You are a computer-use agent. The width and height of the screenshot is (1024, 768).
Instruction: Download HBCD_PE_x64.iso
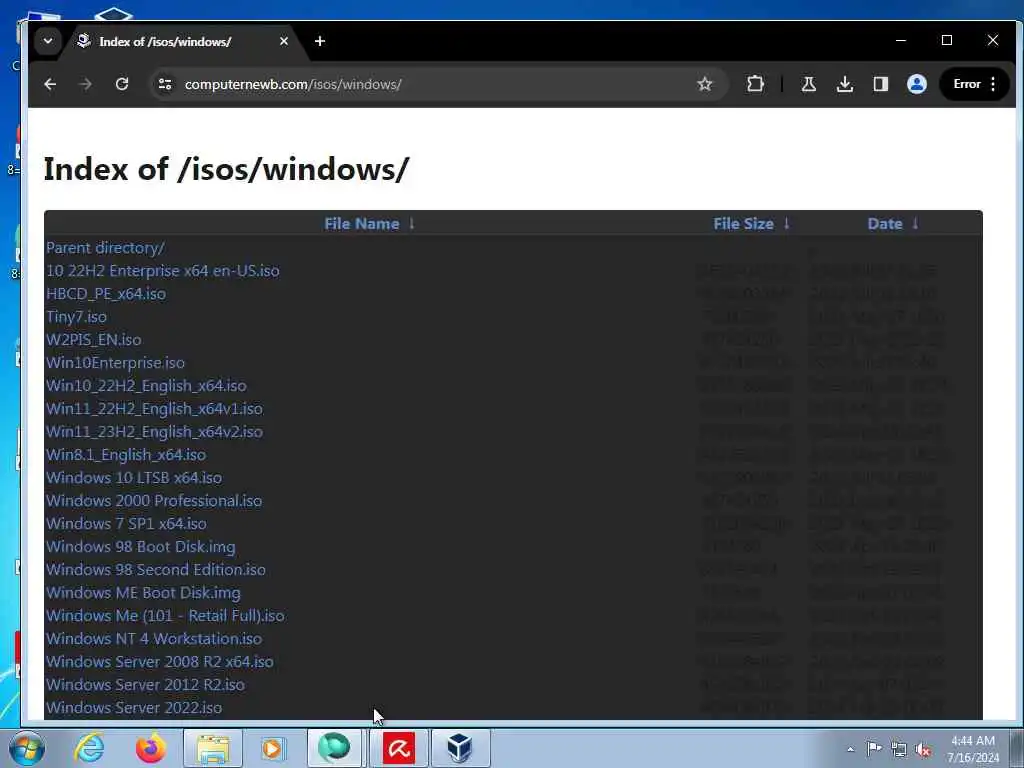106,294
